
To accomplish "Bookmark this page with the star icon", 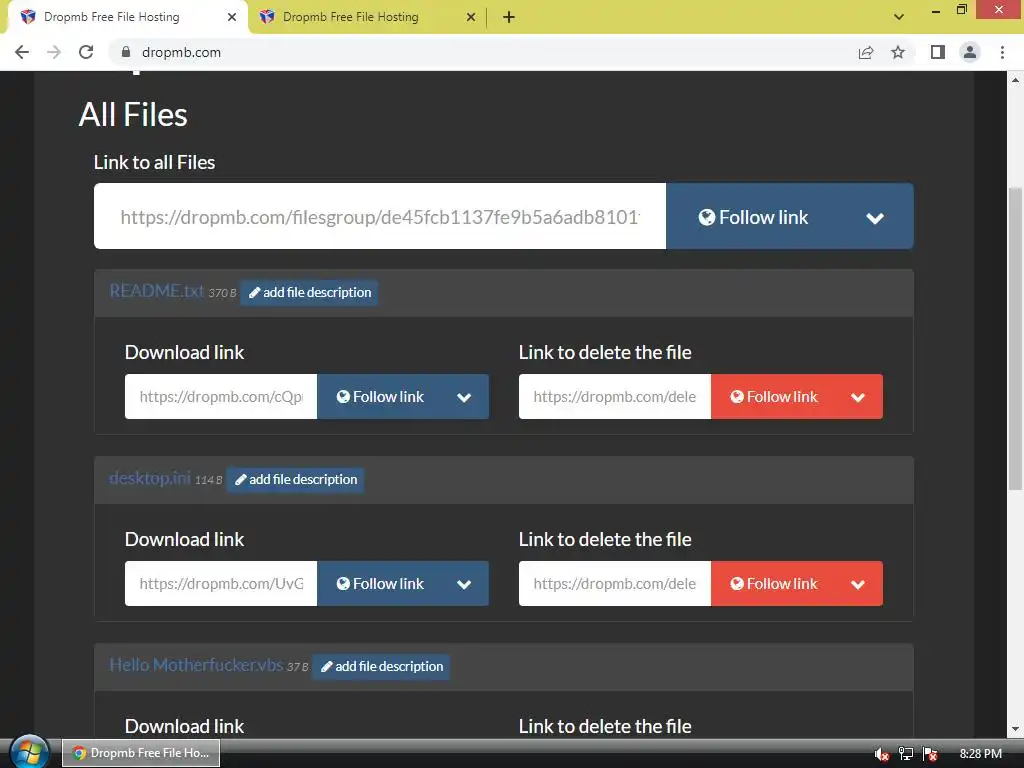I will pyautogui.click(x=898, y=52).
